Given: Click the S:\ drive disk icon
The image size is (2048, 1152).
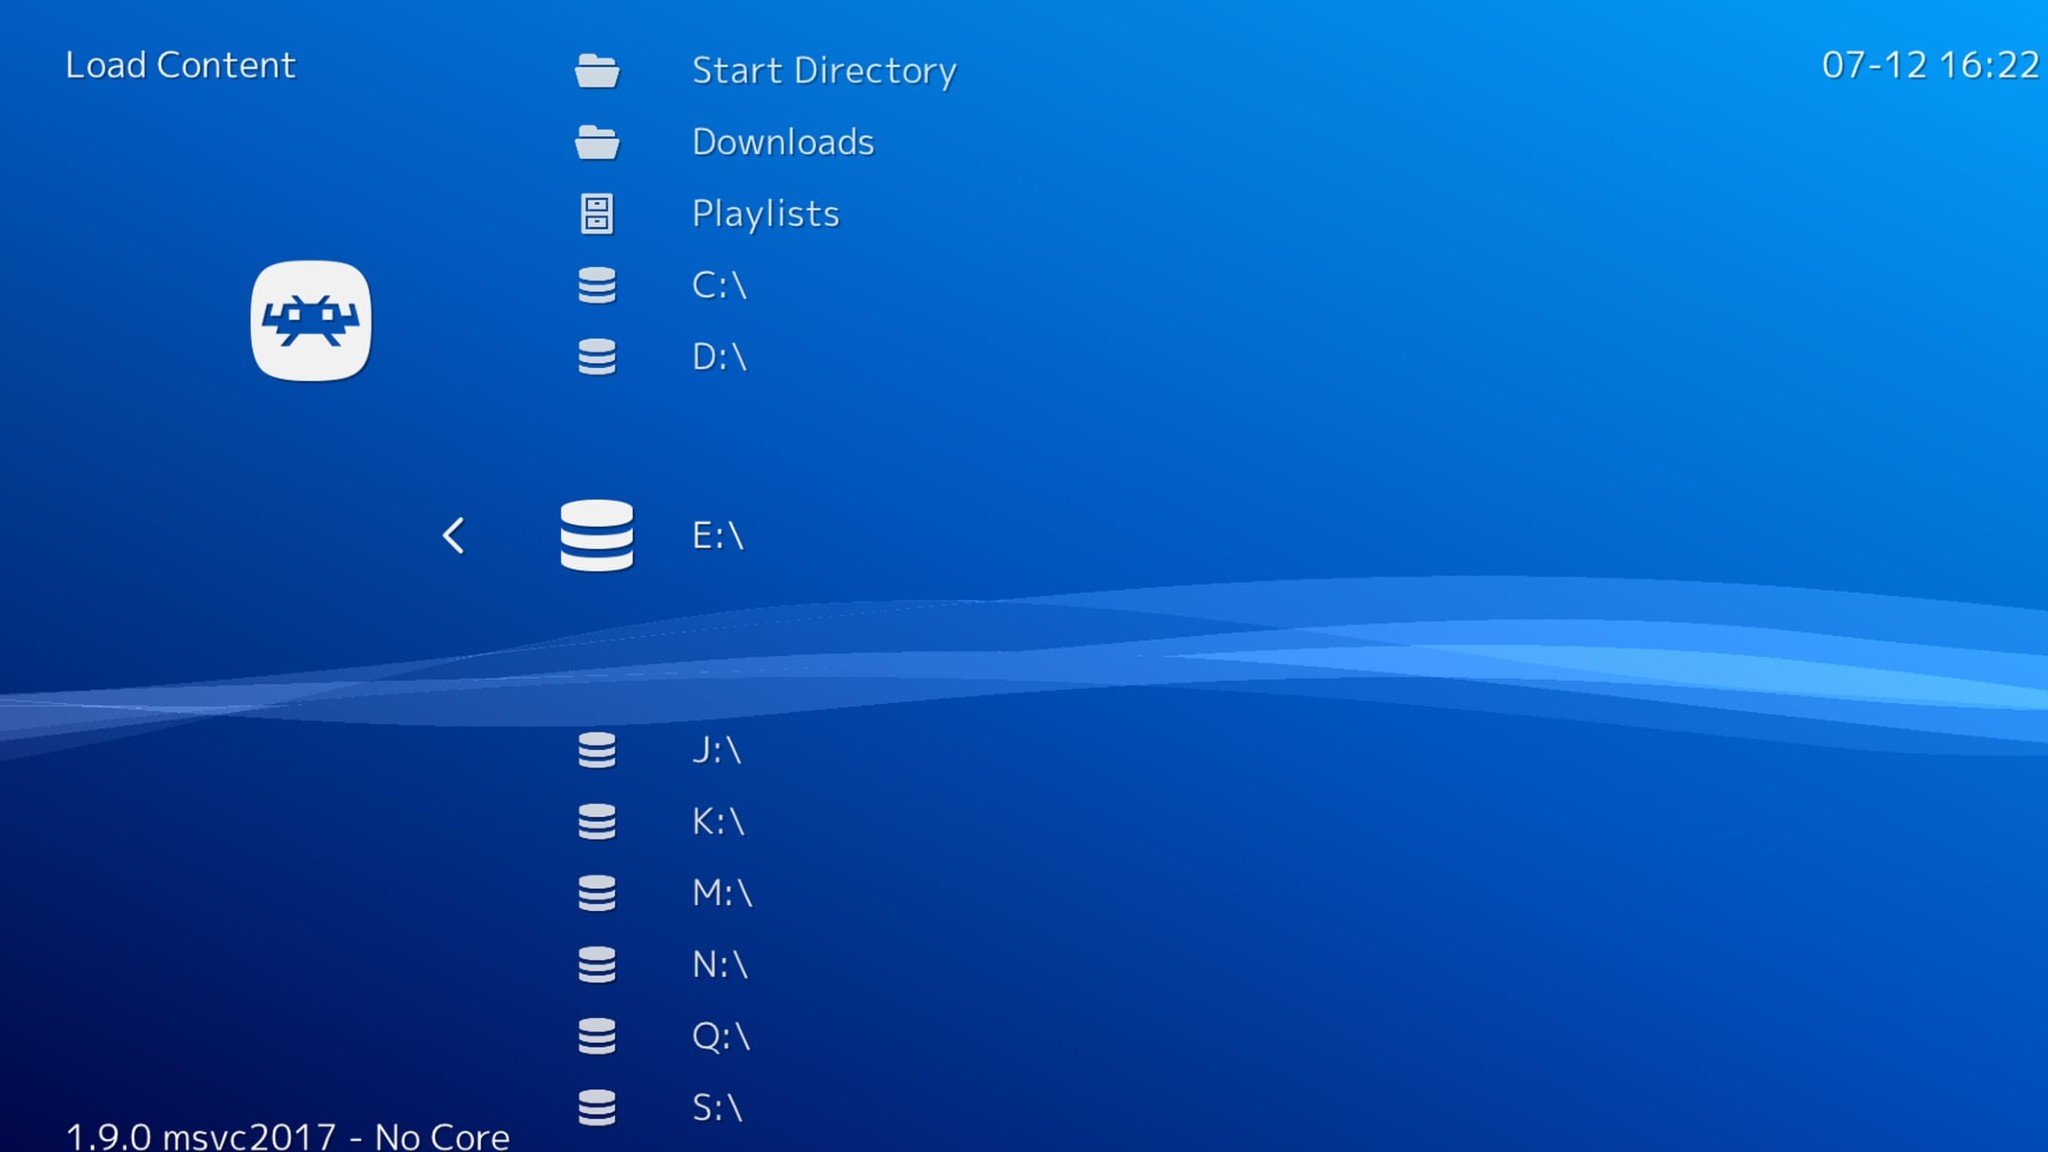Looking at the screenshot, I should coord(597,1108).
